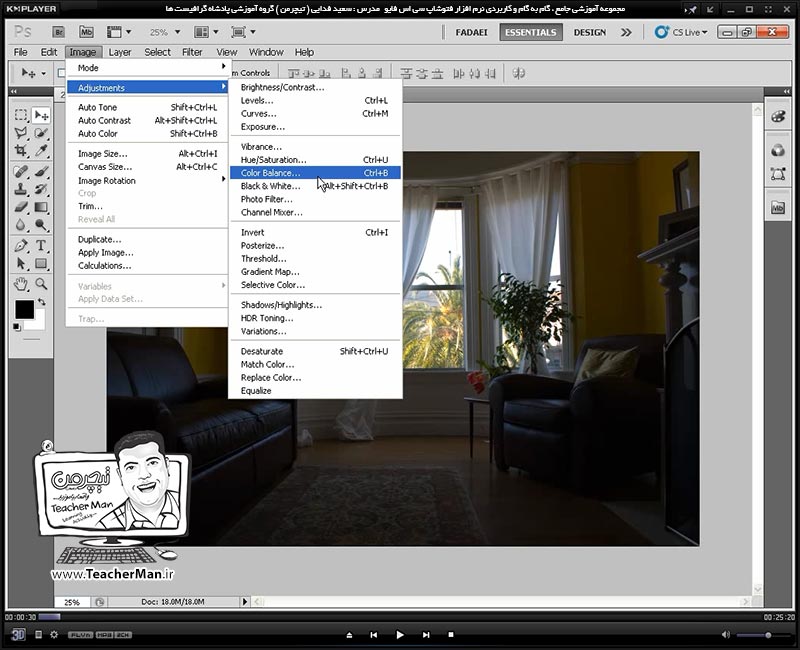Choose Hue/Saturation adjustment

(x=315, y=160)
